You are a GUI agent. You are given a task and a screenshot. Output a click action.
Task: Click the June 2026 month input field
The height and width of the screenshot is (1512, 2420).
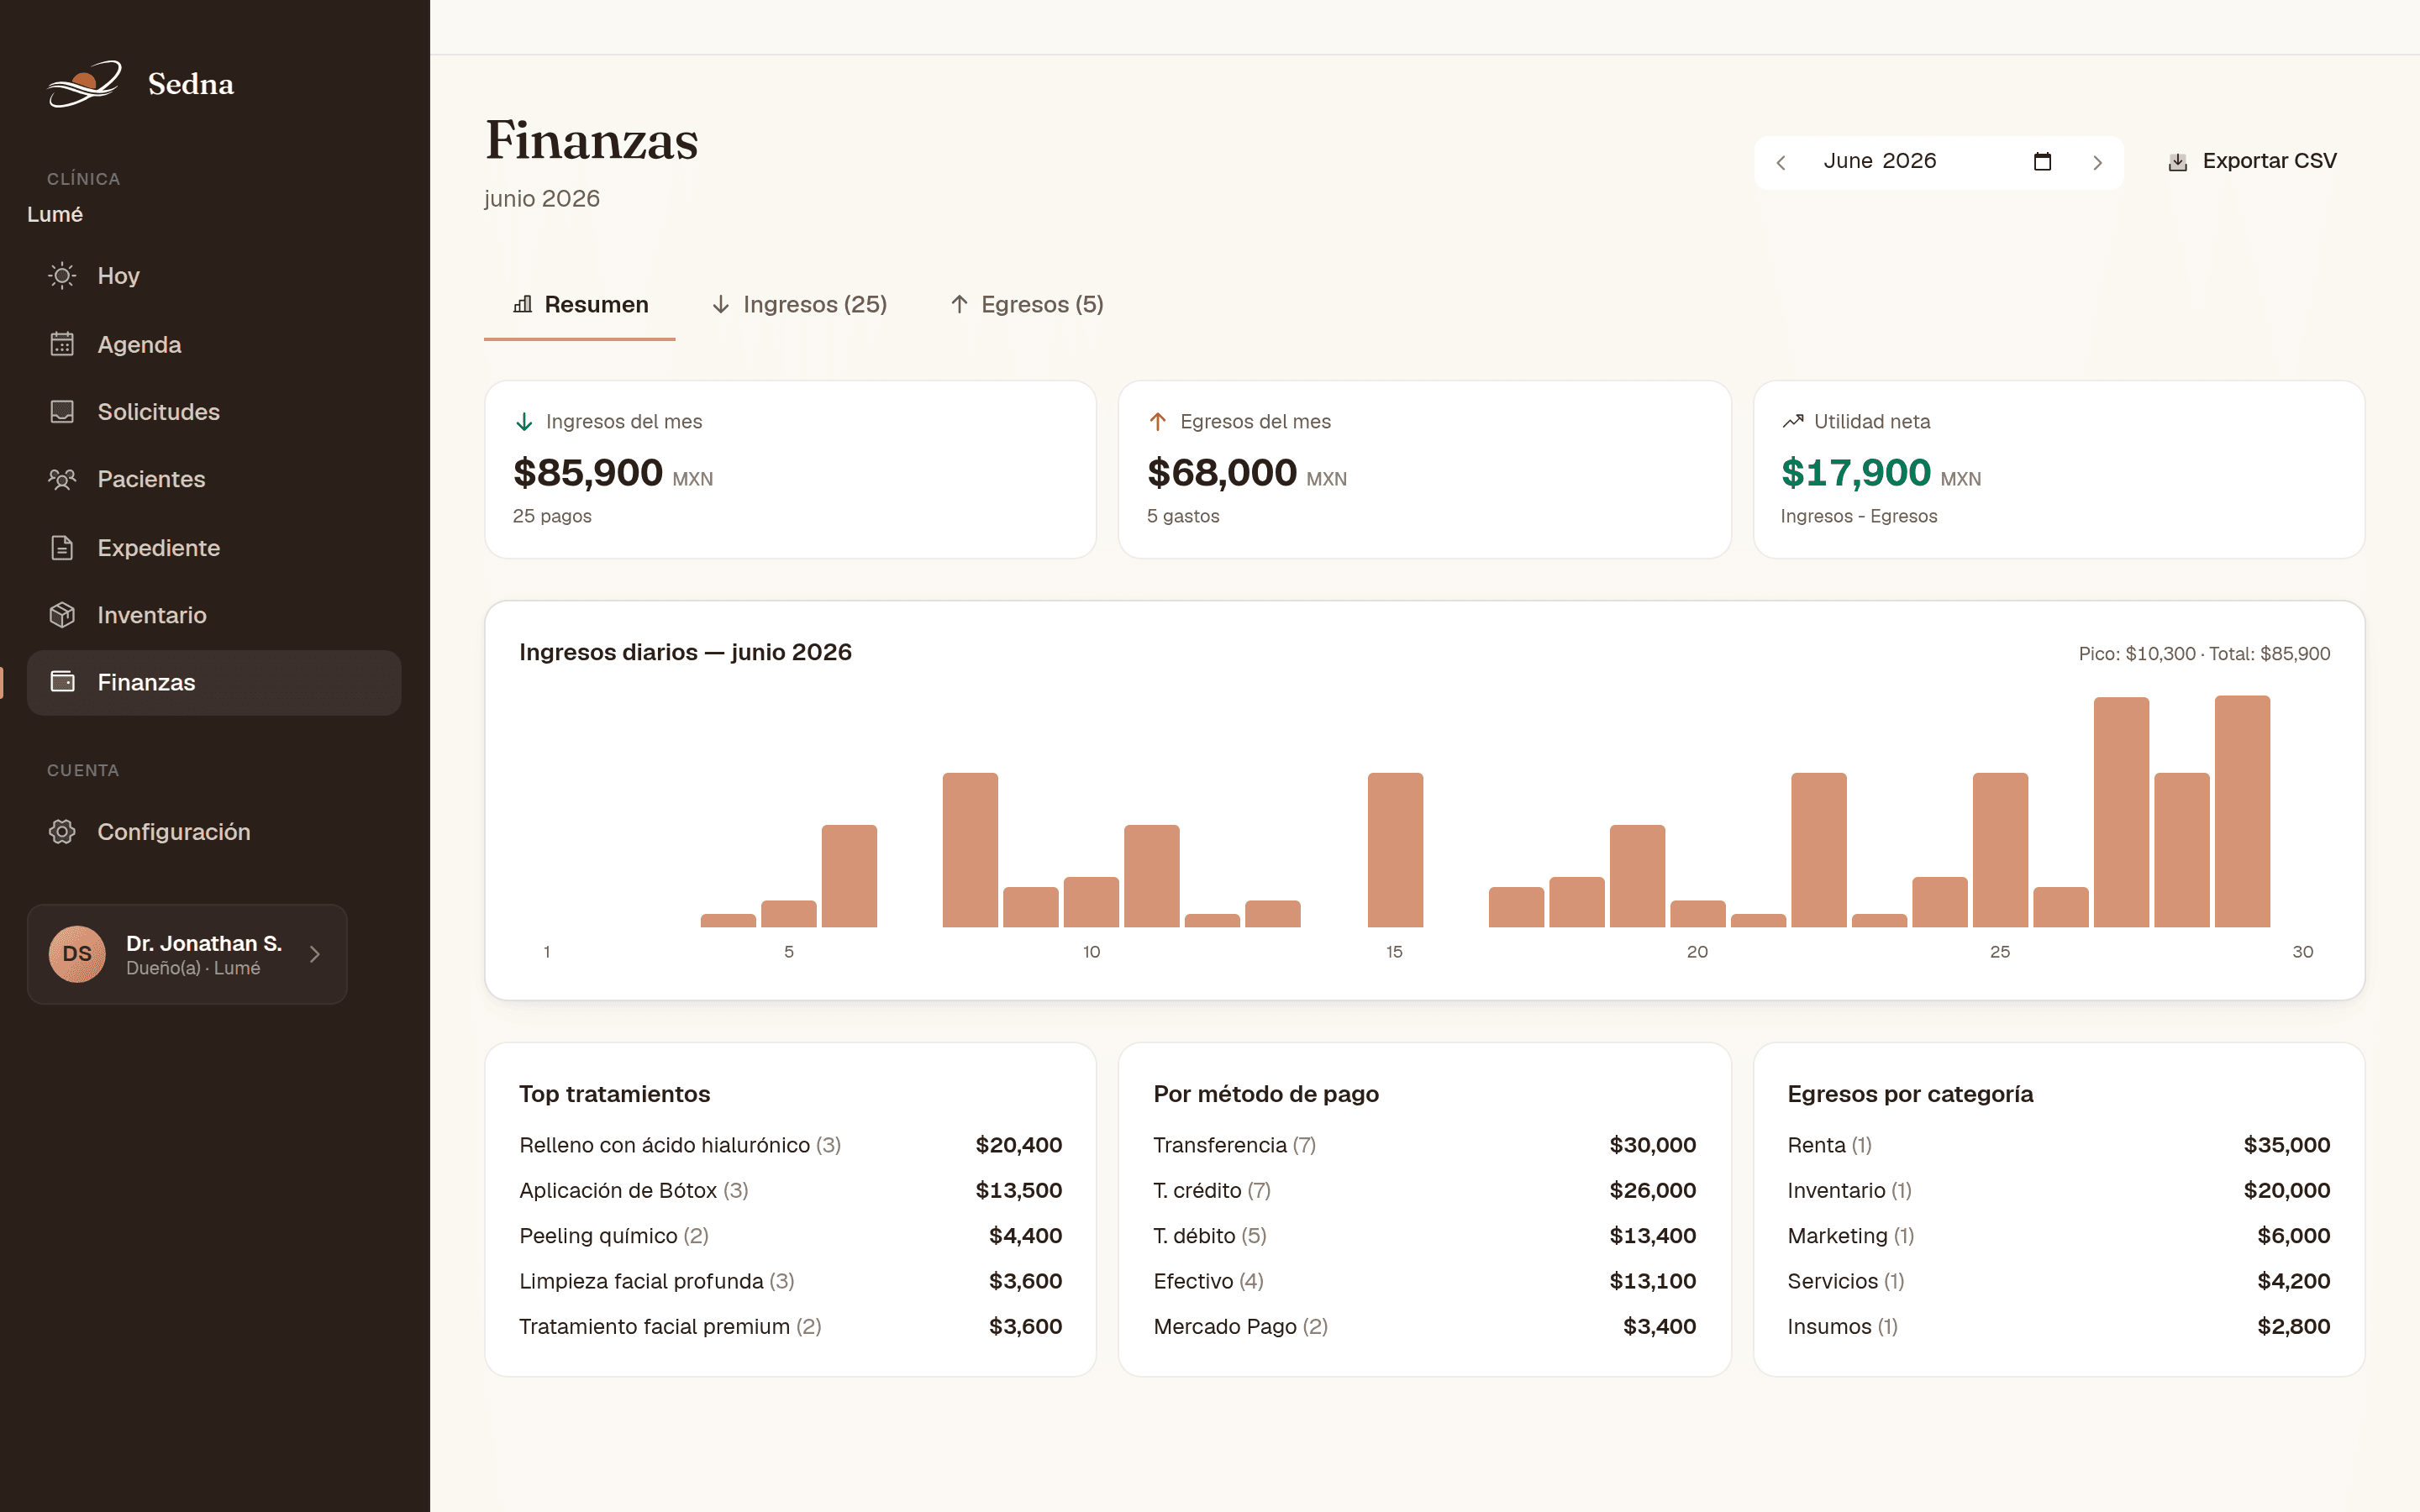coord(1938,162)
